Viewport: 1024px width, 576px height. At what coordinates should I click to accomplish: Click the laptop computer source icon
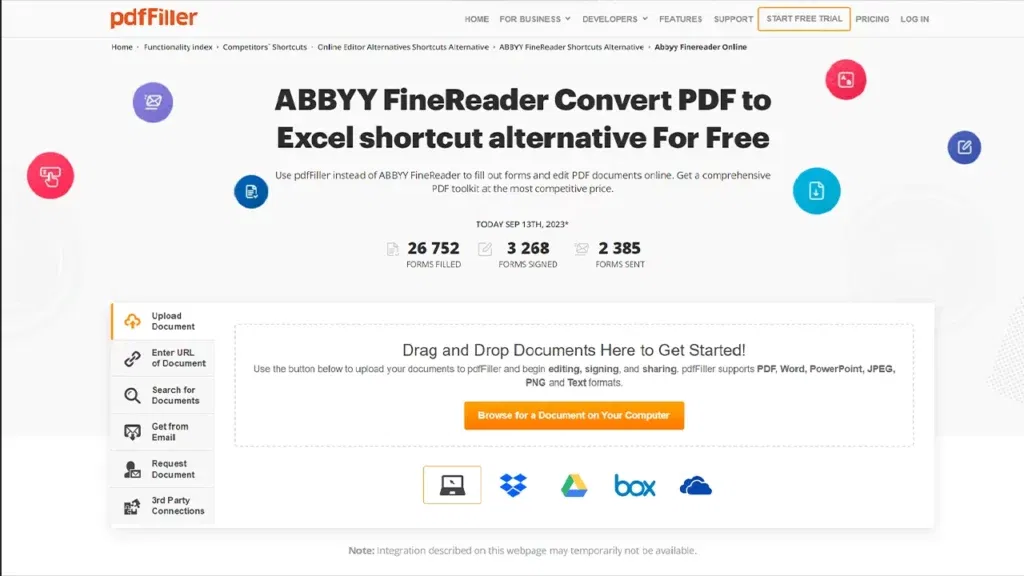pos(452,485)
